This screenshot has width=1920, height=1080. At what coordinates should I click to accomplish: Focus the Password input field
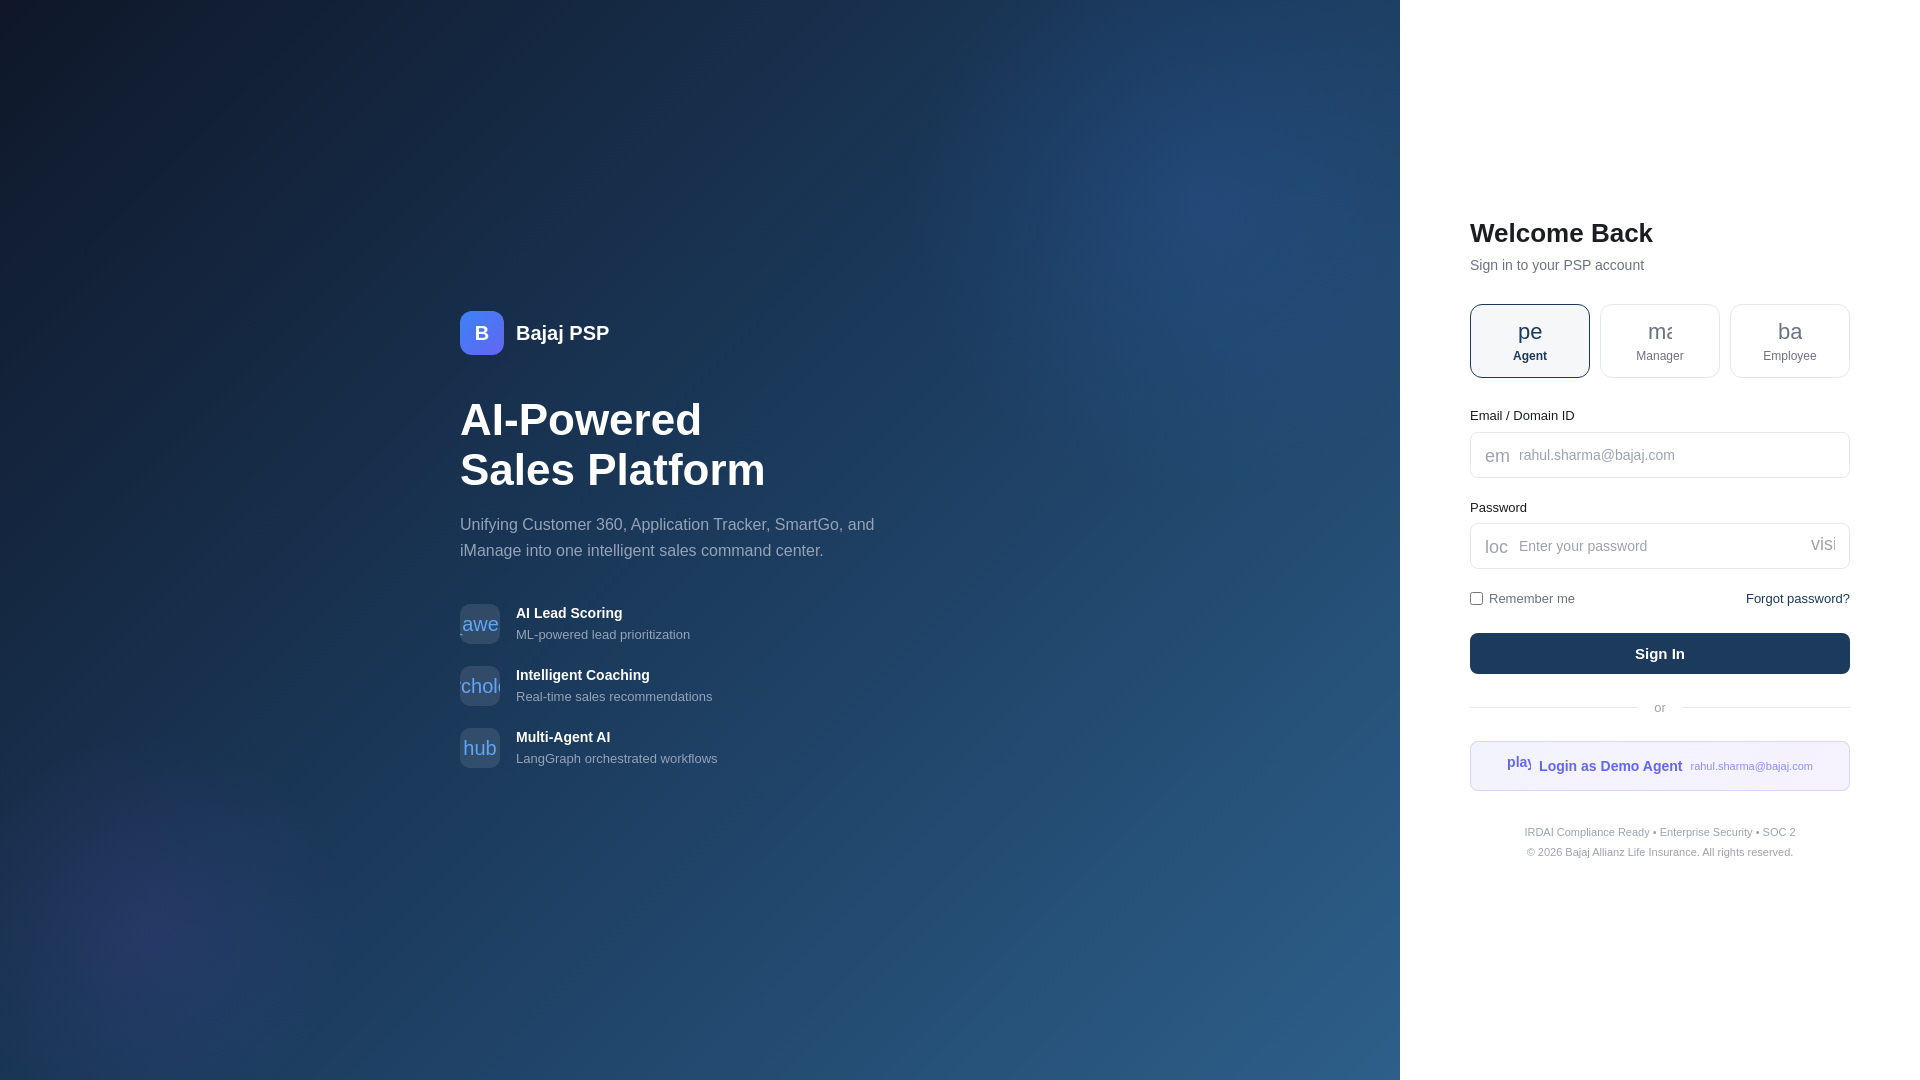pyautogui.click(x=1660, y=546)
